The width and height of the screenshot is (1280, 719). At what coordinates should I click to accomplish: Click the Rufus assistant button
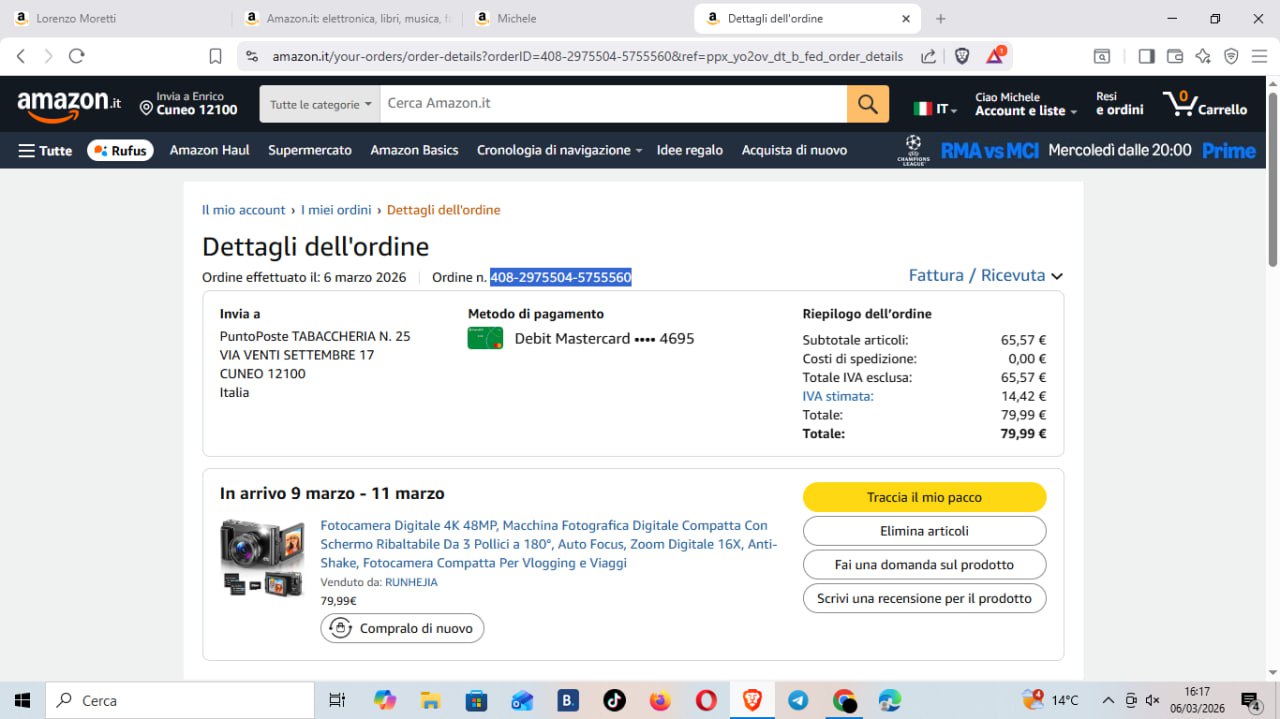(120, 150)
